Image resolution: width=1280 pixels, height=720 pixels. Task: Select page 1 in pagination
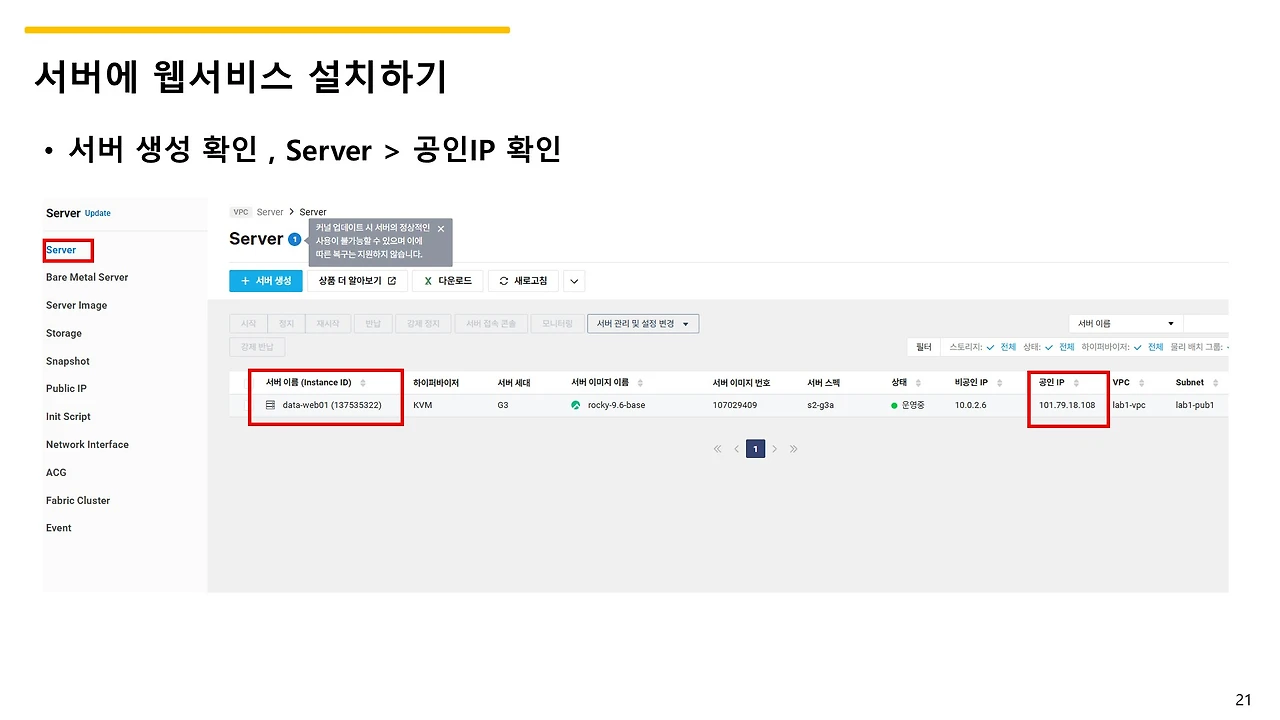point(755,449)
